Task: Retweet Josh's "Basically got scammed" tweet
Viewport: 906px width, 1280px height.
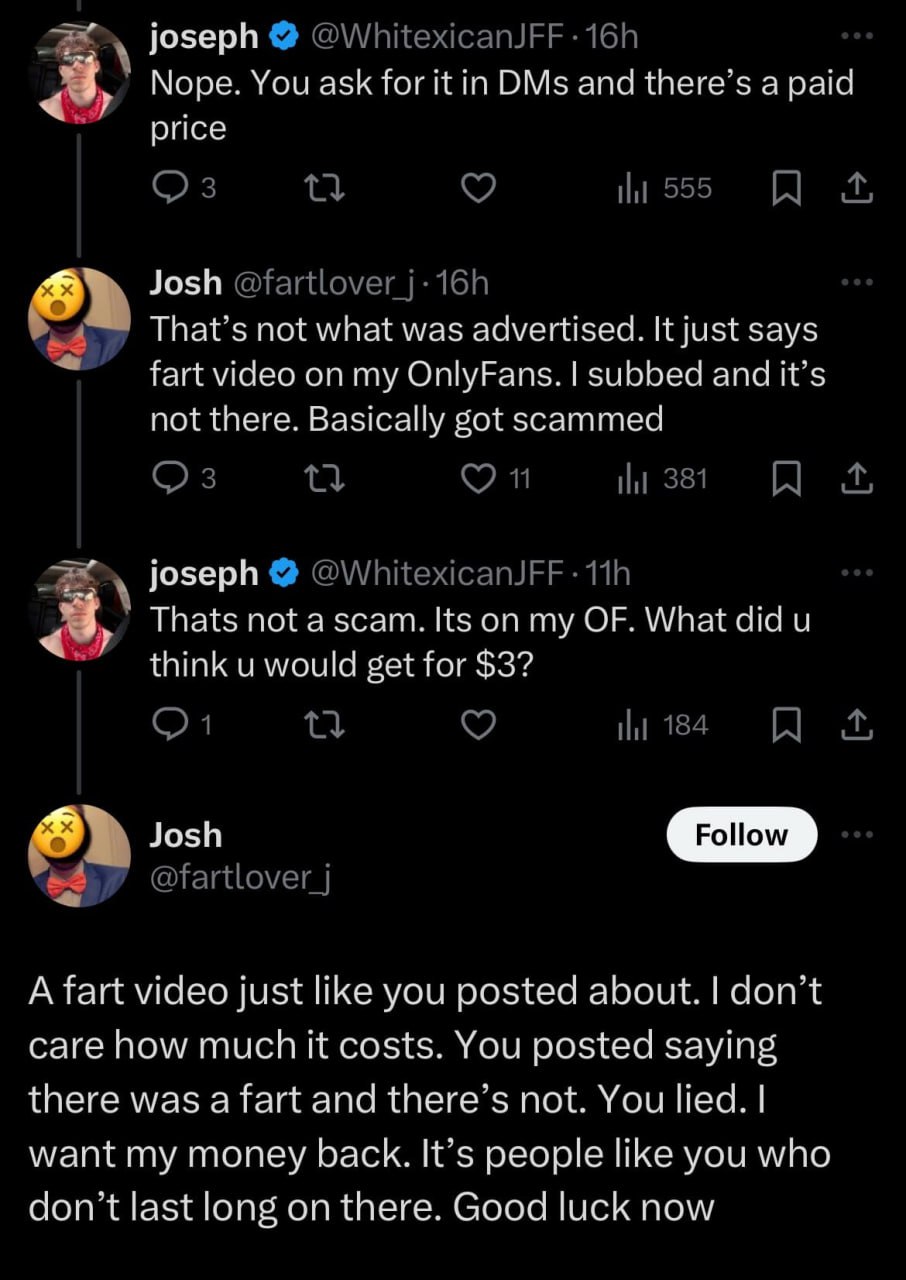Action: 323,480
